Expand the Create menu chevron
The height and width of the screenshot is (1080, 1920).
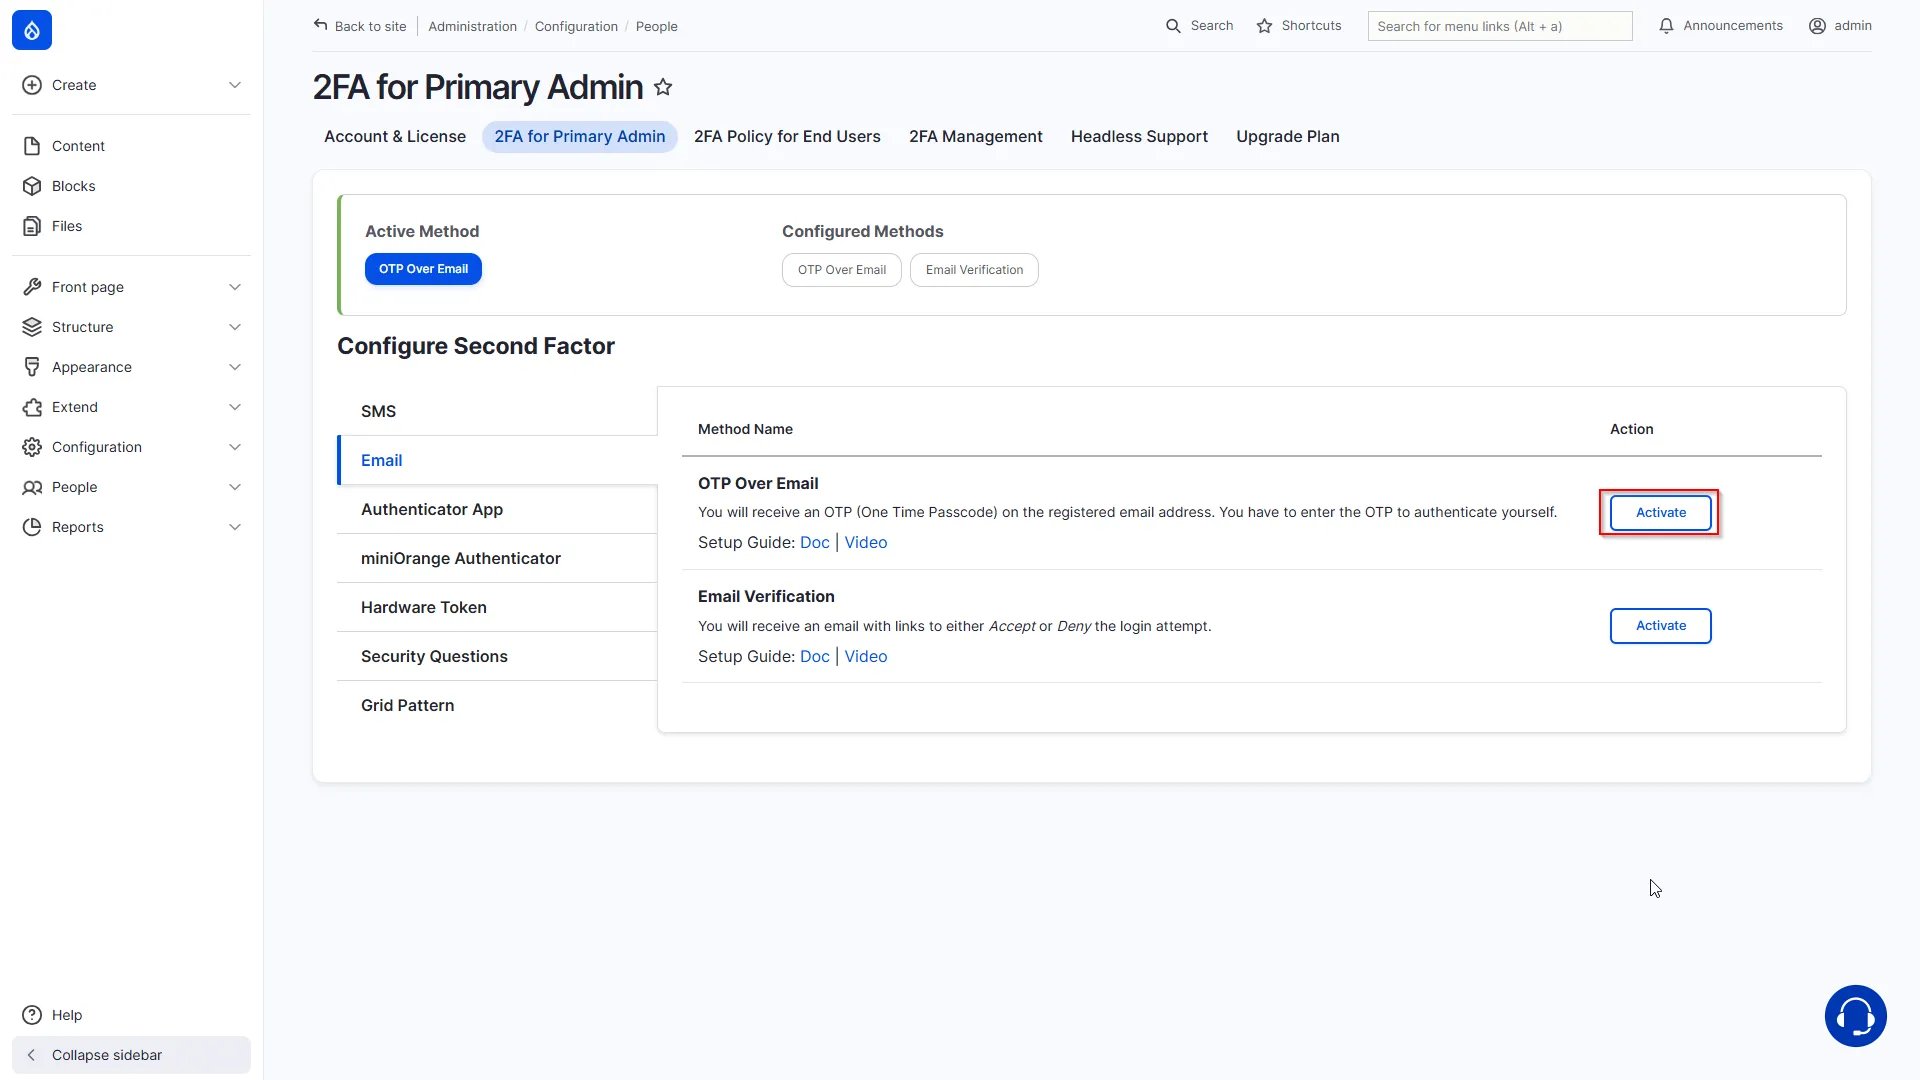(235, 85)
